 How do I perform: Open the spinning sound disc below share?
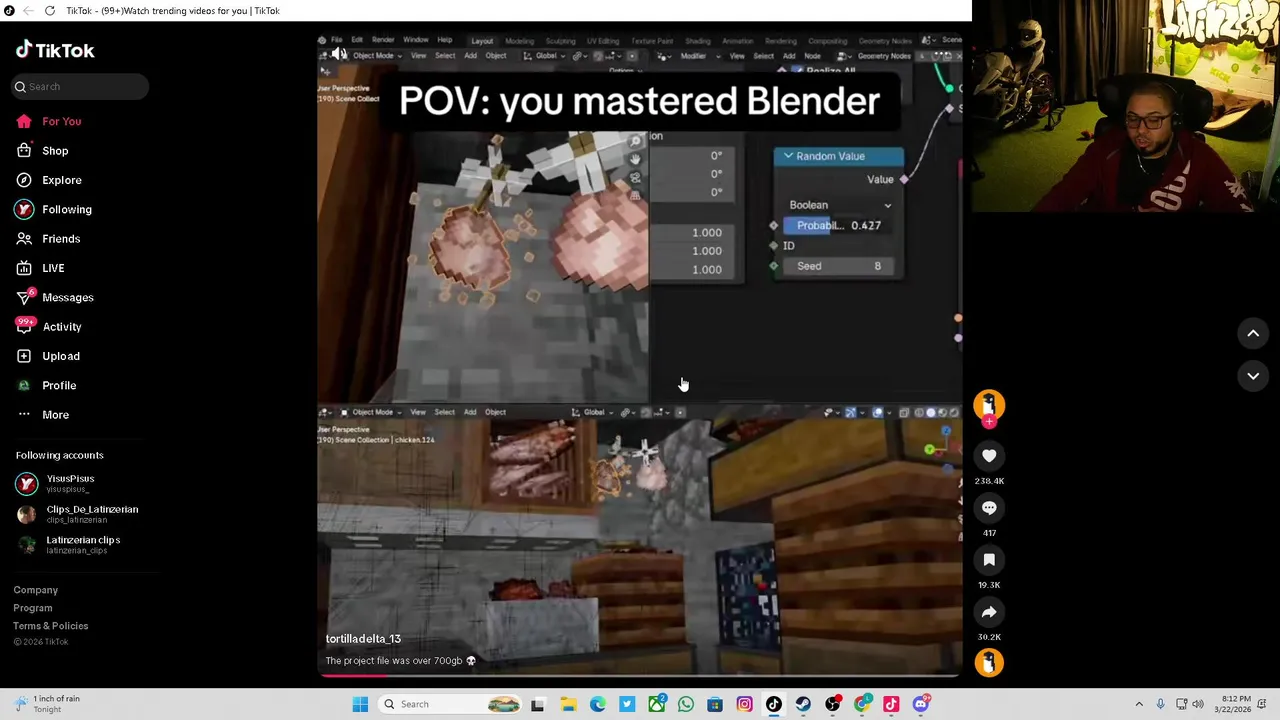[x=989, y=663]
